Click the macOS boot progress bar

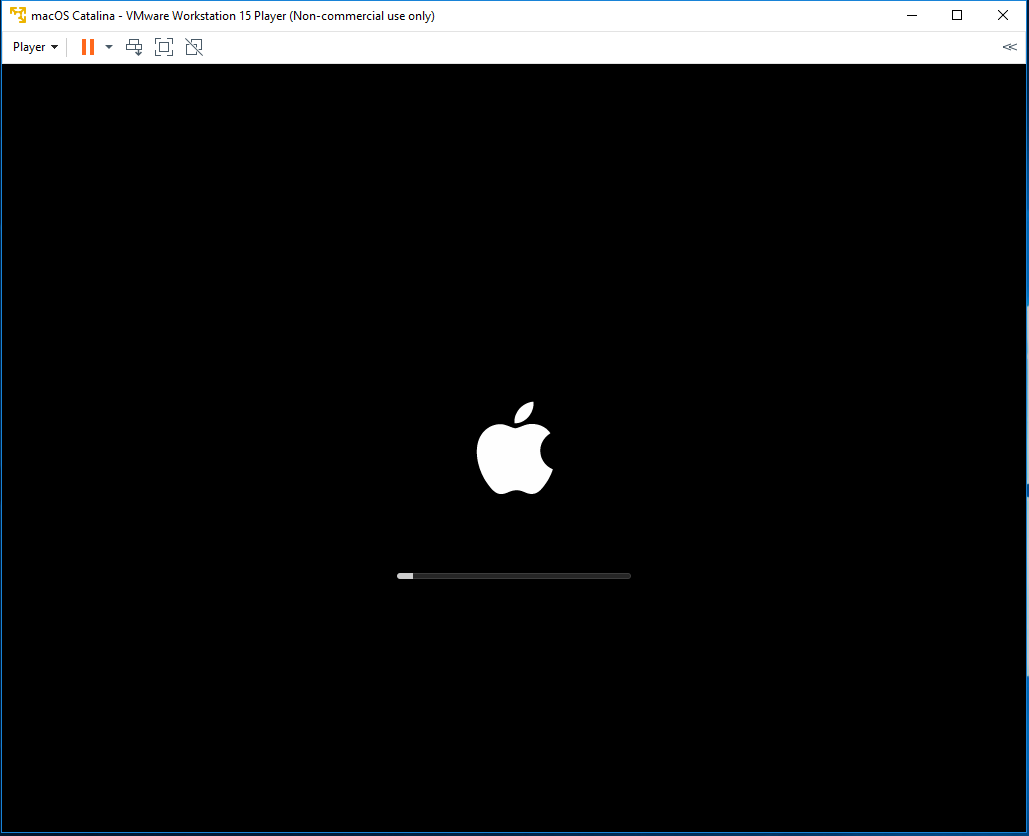[x=514, y=576]
